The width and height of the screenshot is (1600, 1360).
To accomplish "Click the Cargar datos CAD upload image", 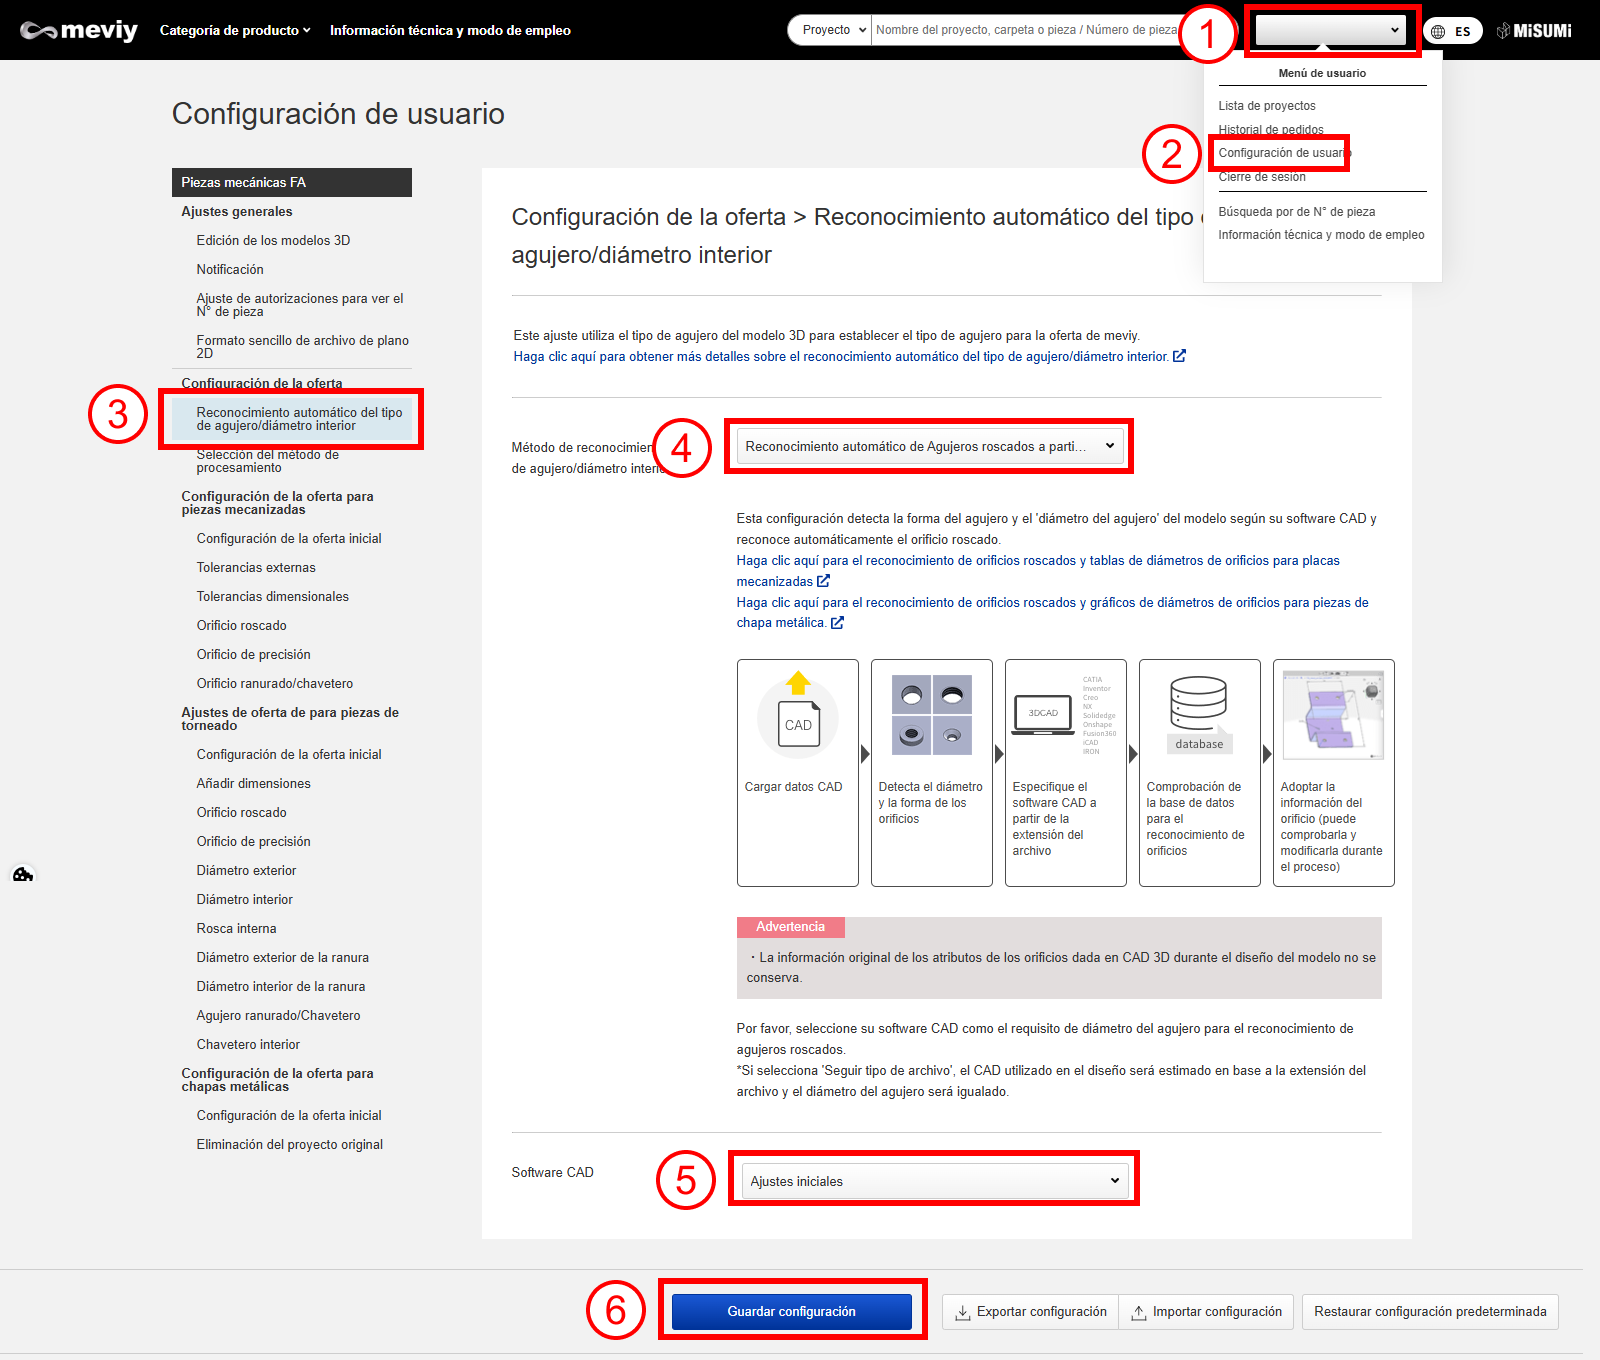I will click(797, 716).
